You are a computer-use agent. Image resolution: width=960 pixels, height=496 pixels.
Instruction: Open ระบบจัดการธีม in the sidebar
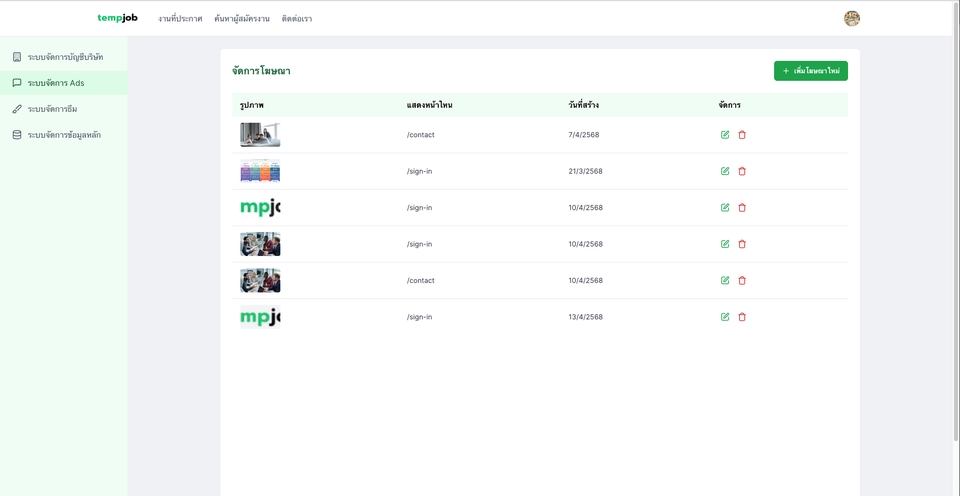pyautogui.click(x=64, y=109)
